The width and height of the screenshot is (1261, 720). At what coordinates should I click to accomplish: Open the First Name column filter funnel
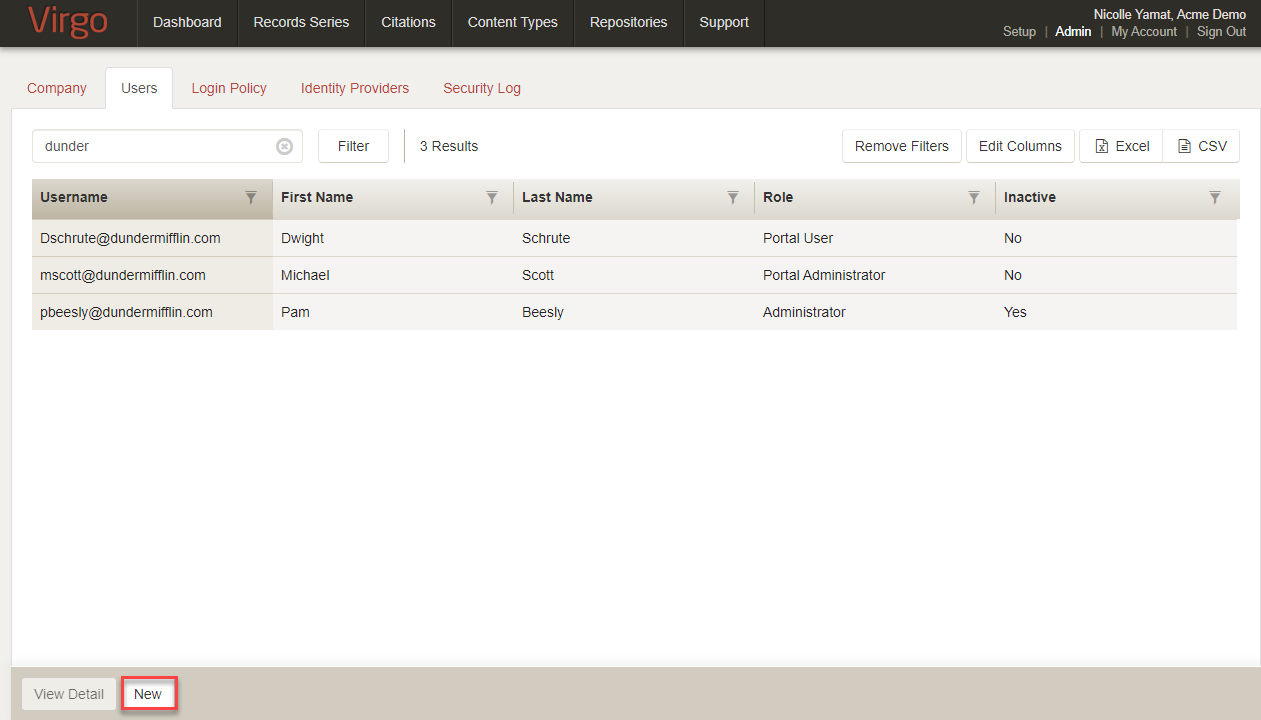click(491, 198)
